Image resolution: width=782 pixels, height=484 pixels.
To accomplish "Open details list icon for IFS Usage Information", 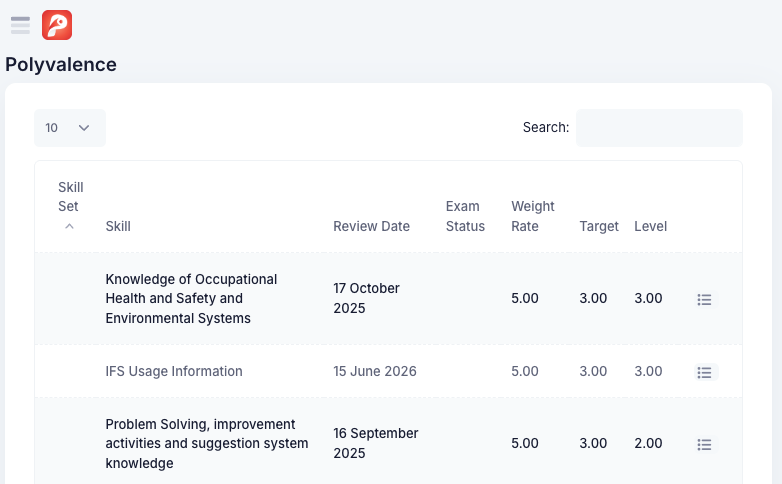I will point(705,372).
